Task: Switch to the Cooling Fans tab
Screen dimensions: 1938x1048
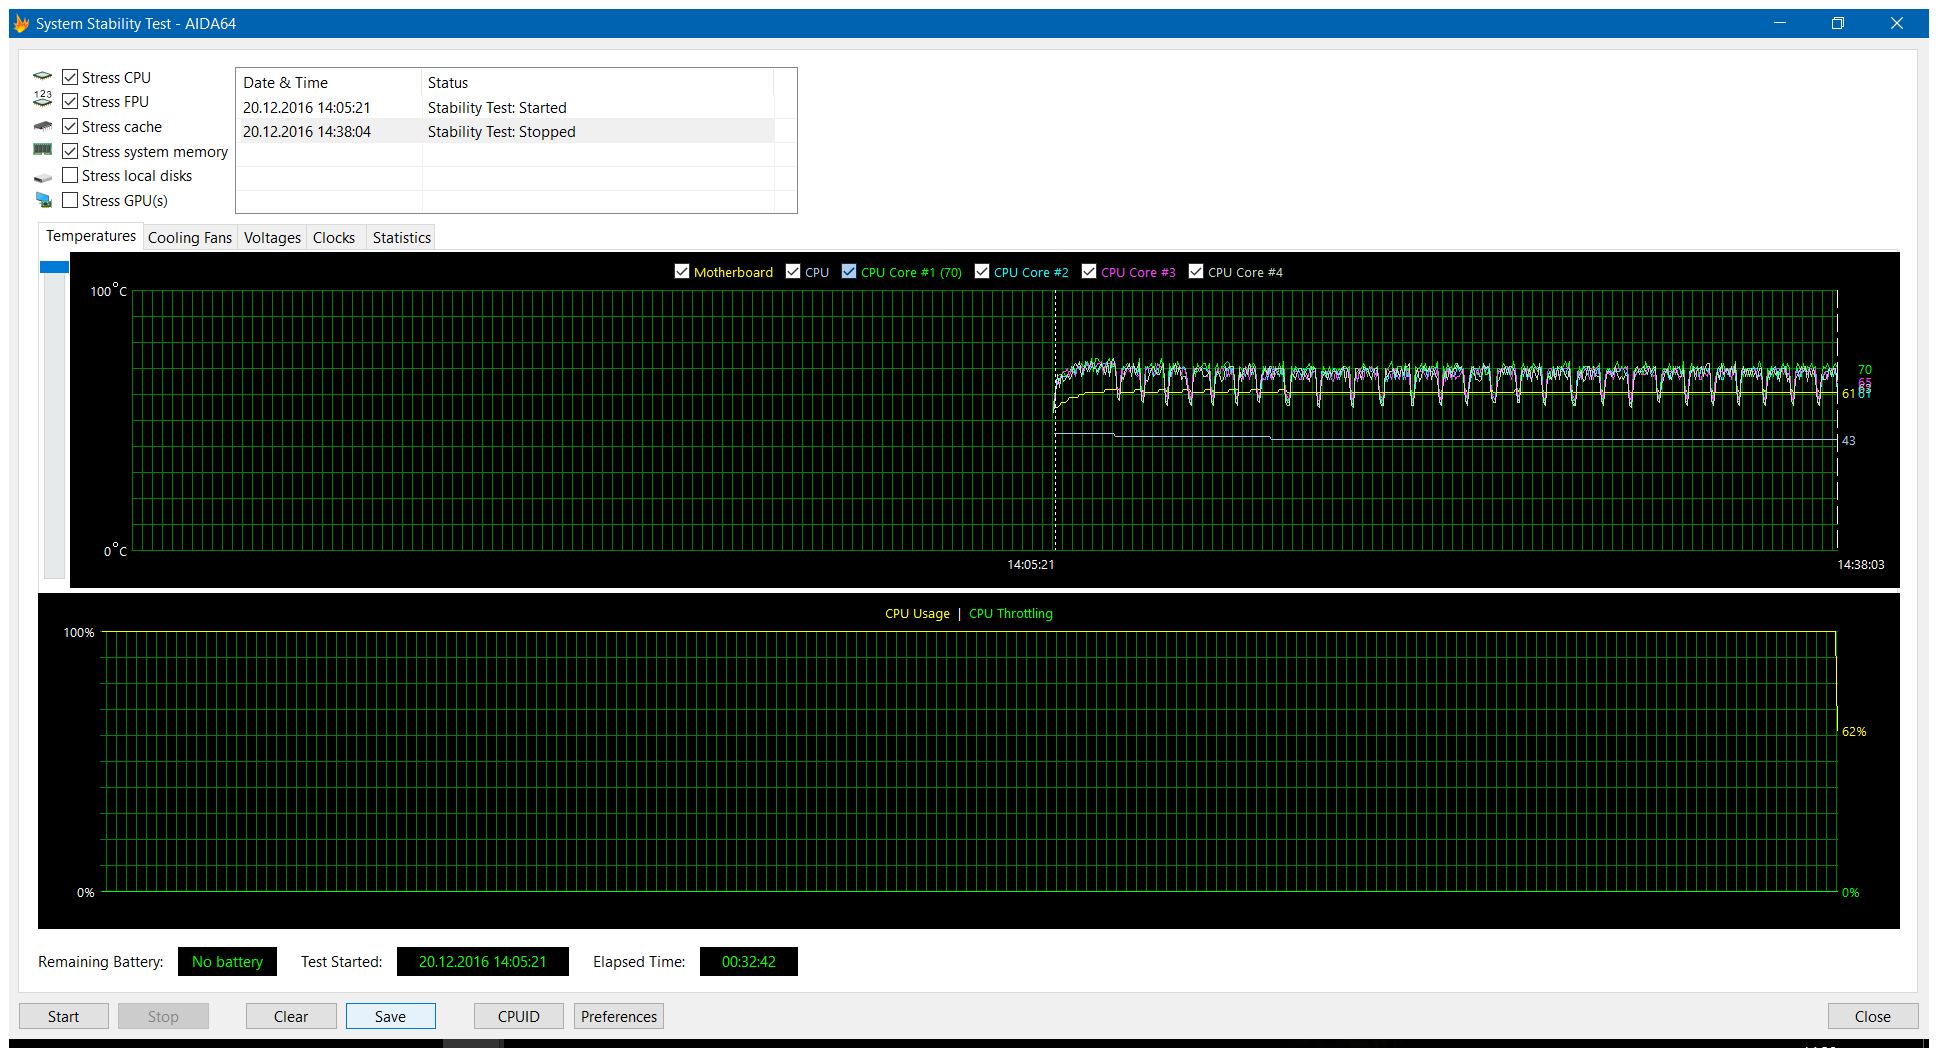Action: click(x=190, y=238)
